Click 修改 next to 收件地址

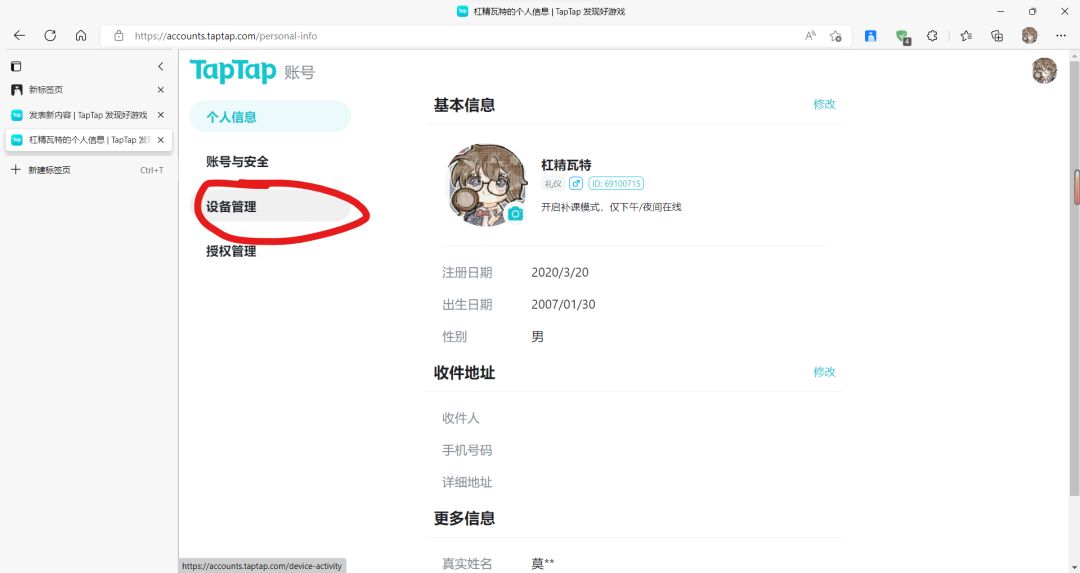click(824, 372)
